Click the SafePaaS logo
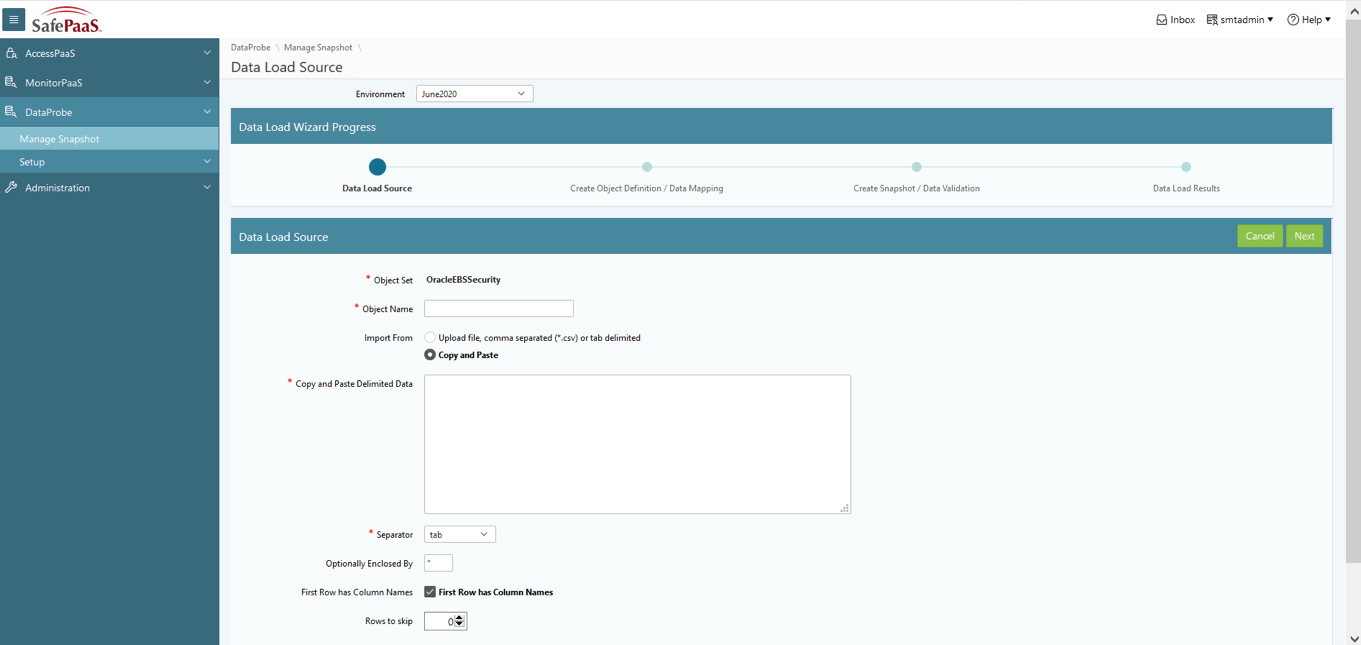 tap(67, 20)
